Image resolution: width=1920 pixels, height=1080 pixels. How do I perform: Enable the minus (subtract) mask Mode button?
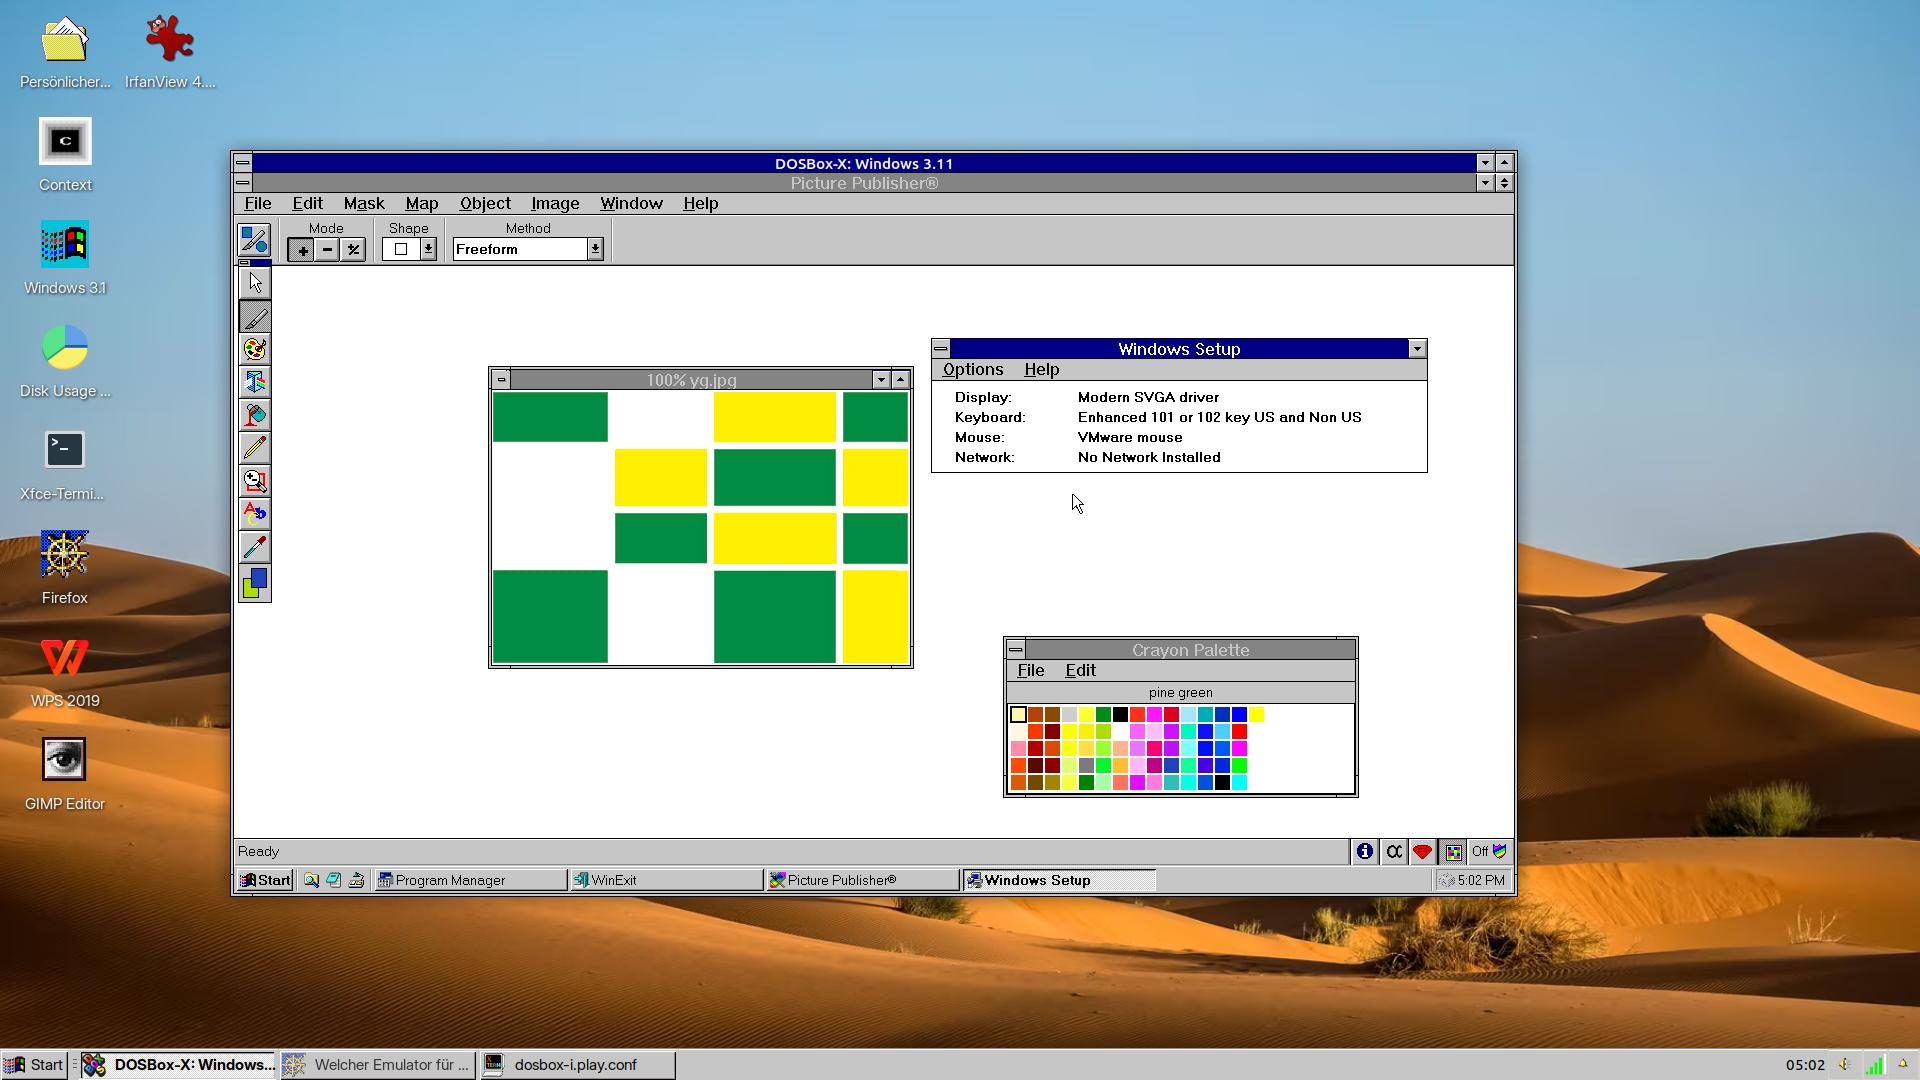(x=327, y=250)
